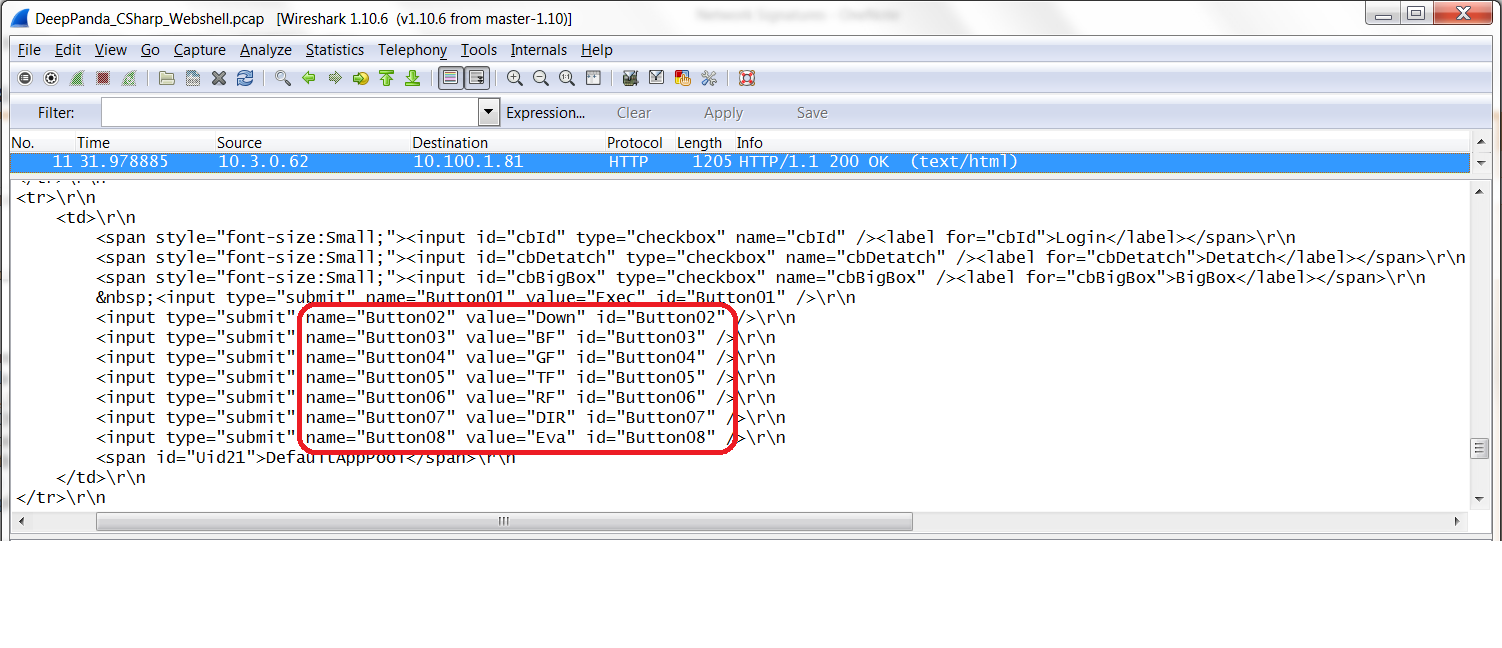Viewport: 1502px width, 648px height.
Task: Stop the running capture
Action: [103, 78]
